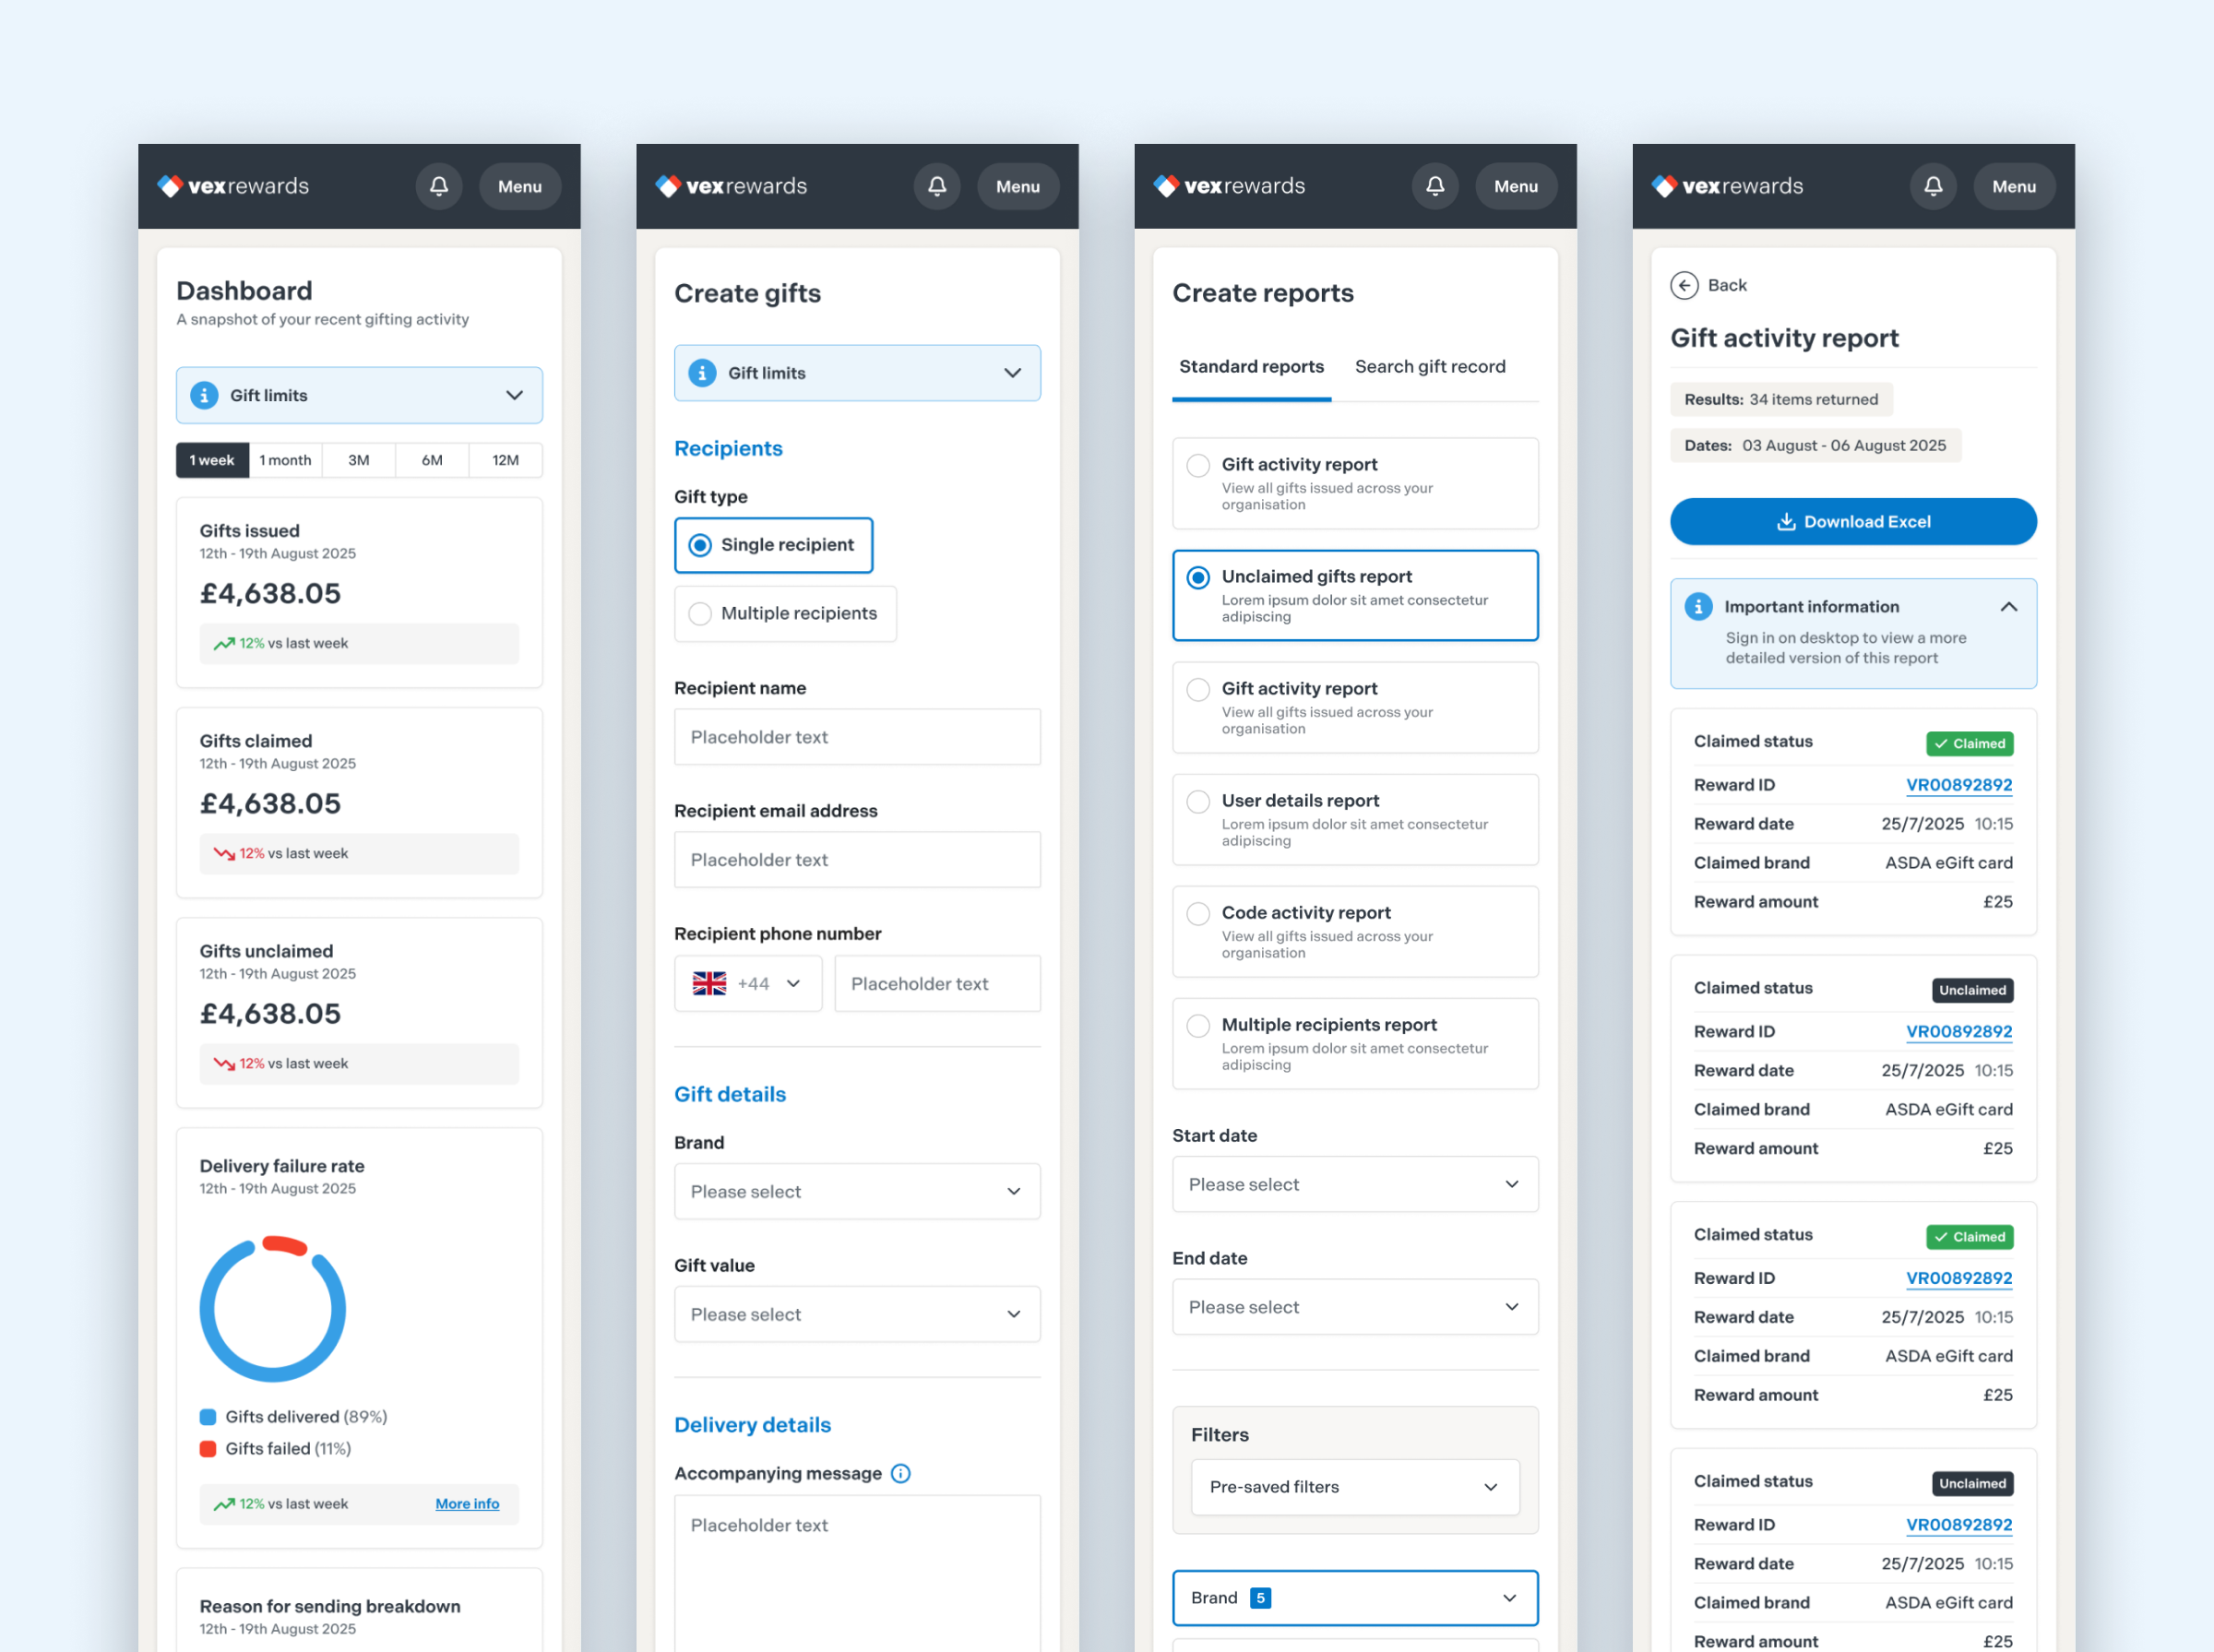Viewport: 2214px width, 1652px height.
Task: Click the info icon in Dashboard Gift limits banner
Action: pyautogui.click(x=205, y=395)
